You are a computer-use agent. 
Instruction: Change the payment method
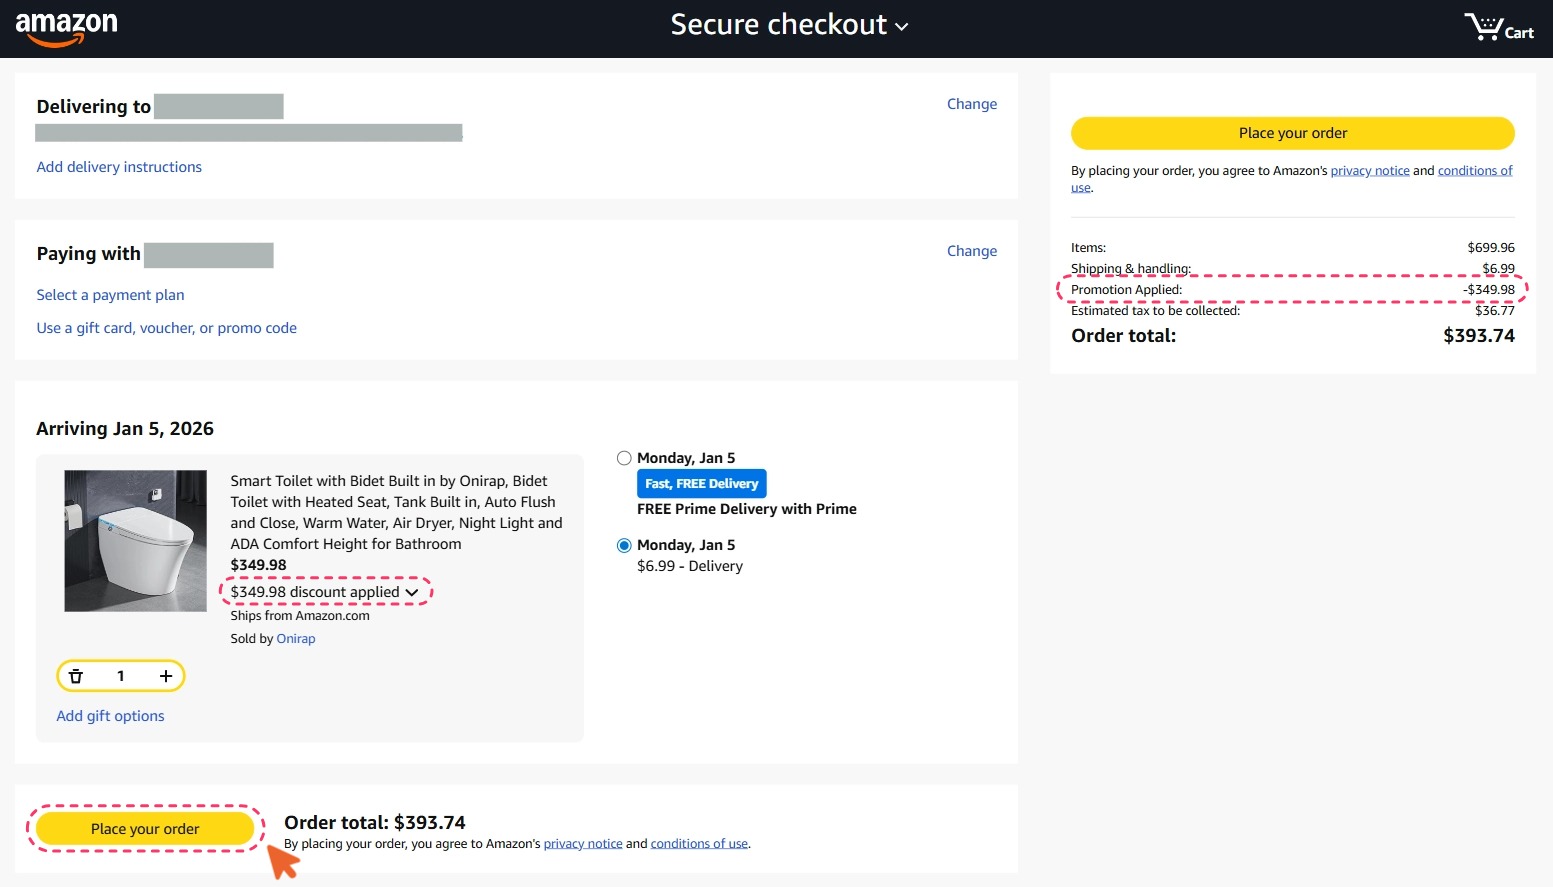[972, 251]
